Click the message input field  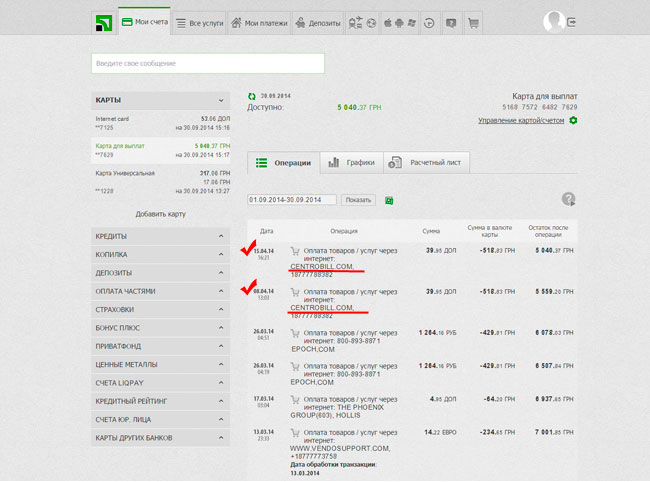click(208, 63)
